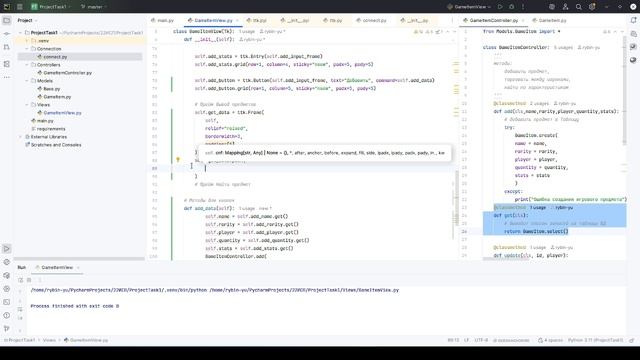Select Scratches and Consoles node
640x360 pixels.
53,144
